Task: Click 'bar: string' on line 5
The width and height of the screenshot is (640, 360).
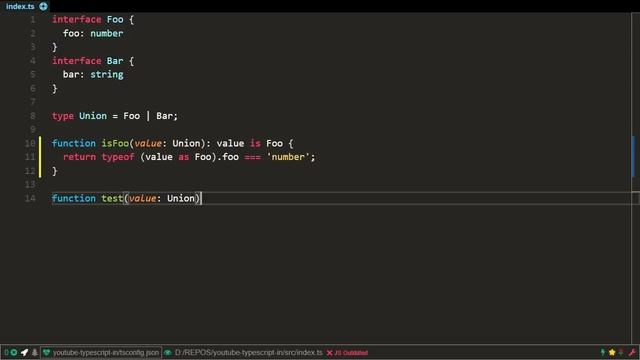Action: point(93,74)
